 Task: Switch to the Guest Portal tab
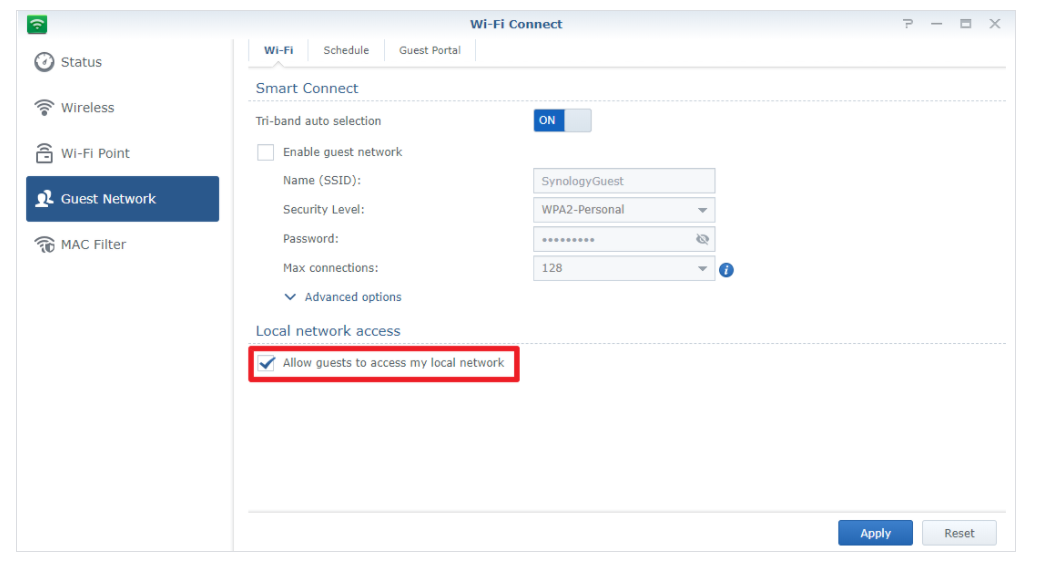click(430, 50)
